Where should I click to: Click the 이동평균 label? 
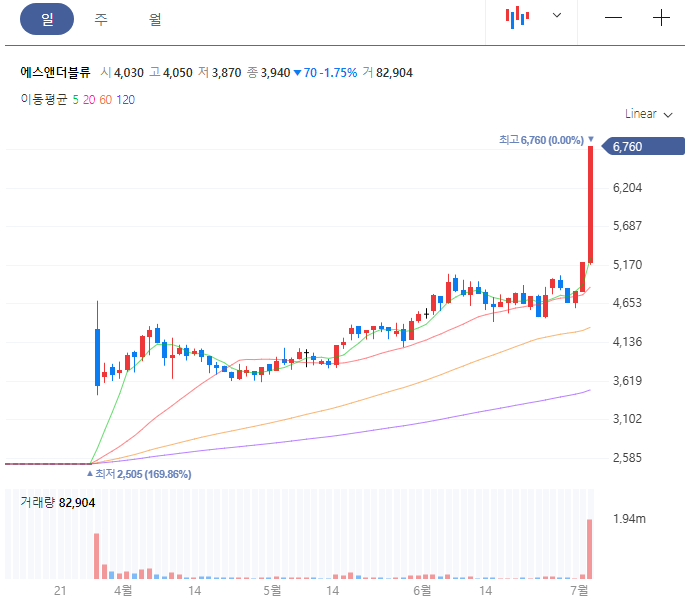point(44,99)
